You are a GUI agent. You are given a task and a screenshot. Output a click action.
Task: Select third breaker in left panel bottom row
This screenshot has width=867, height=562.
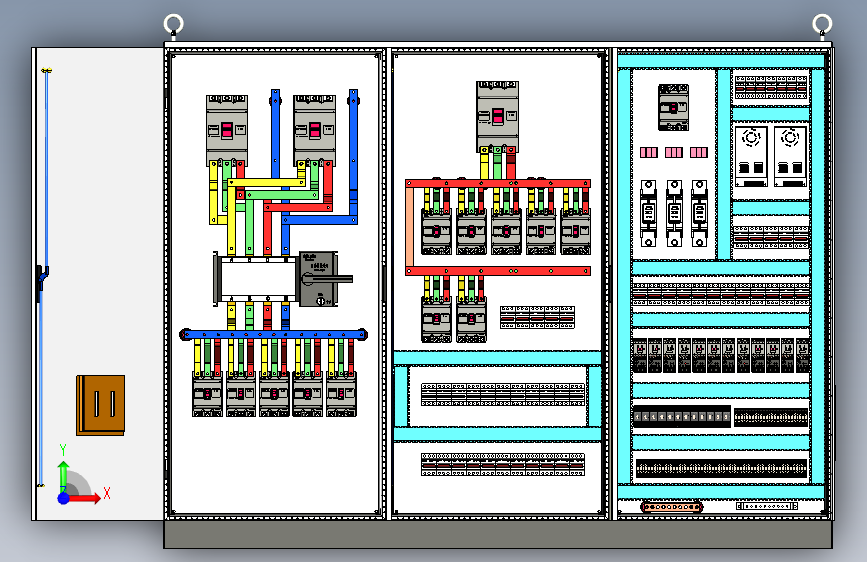(274, 394)
